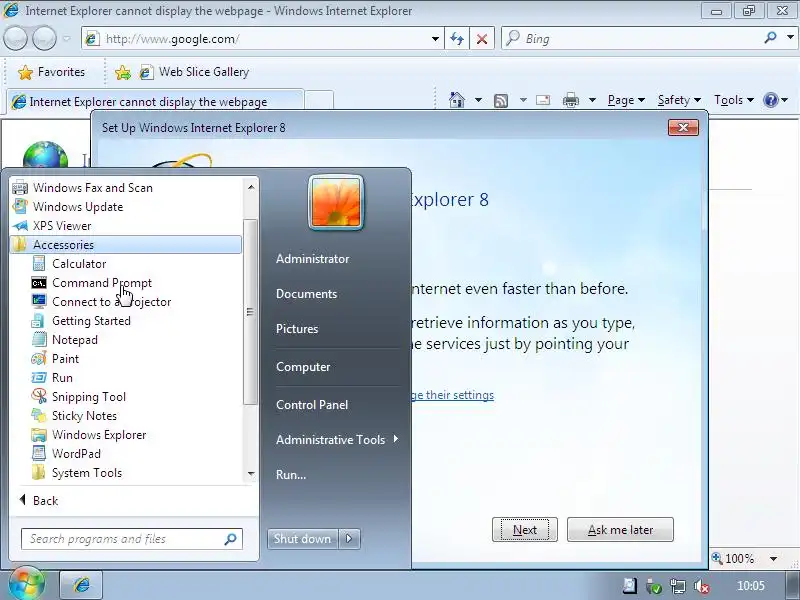Open the Print dropdown arrow
This screenshot has height=600, width=800.
[592, 100]
